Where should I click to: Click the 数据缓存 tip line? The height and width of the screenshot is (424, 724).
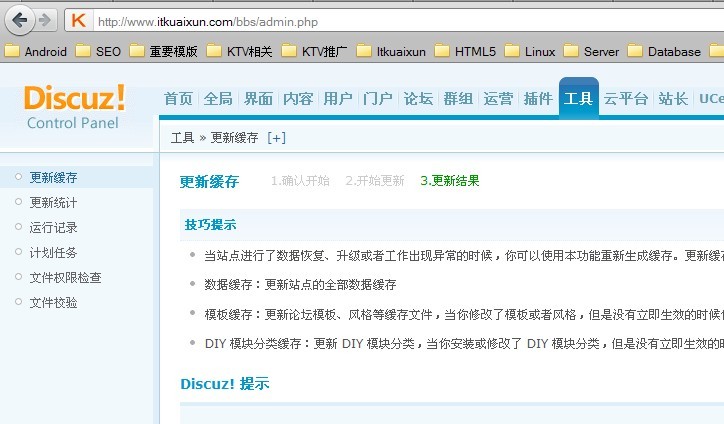point(300,285)
